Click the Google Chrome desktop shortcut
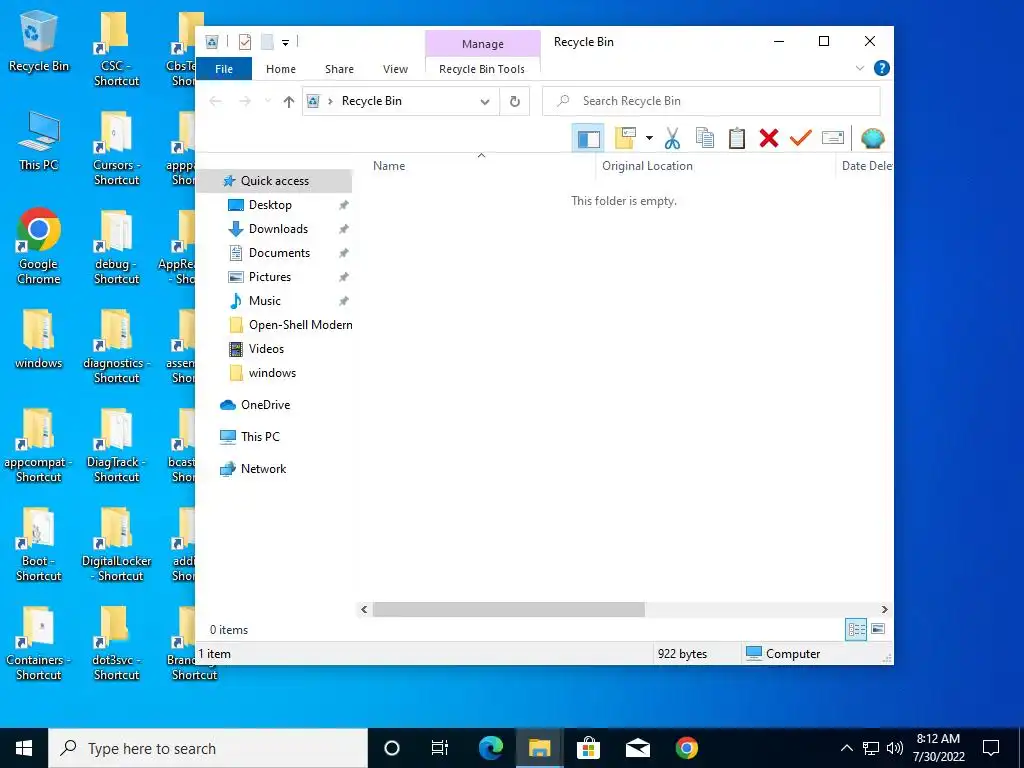The height and width of the screenshot is (768, 1024). [39, 246]
